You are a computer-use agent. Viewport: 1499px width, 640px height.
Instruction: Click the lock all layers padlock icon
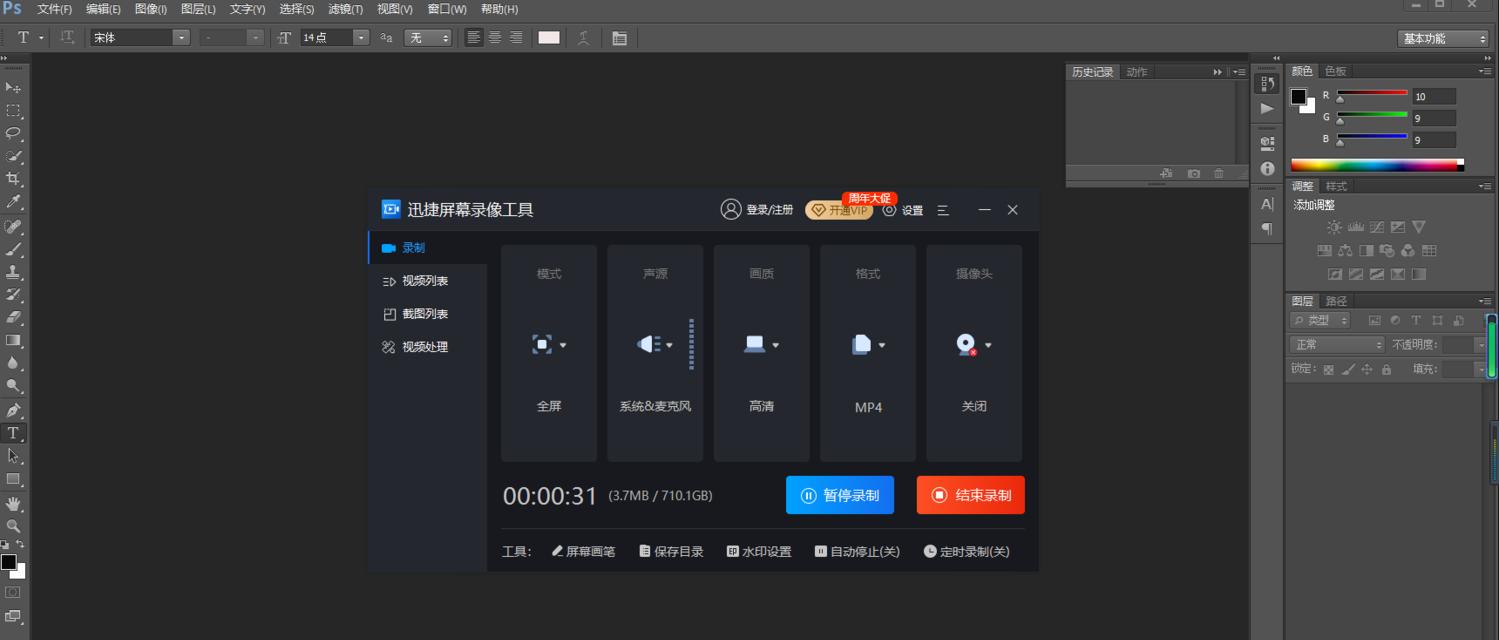tap(1386, 369)
